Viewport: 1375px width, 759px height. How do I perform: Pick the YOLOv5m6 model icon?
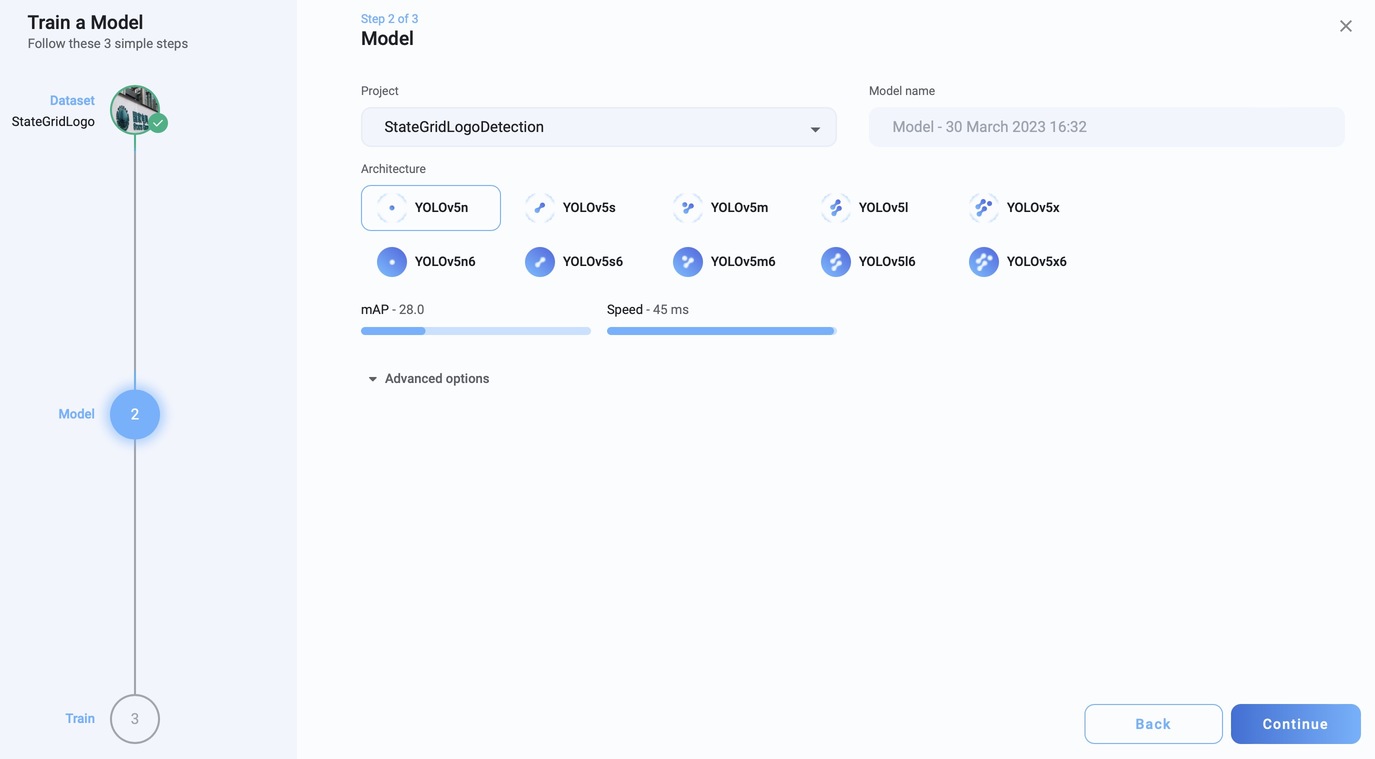point(688,262)
